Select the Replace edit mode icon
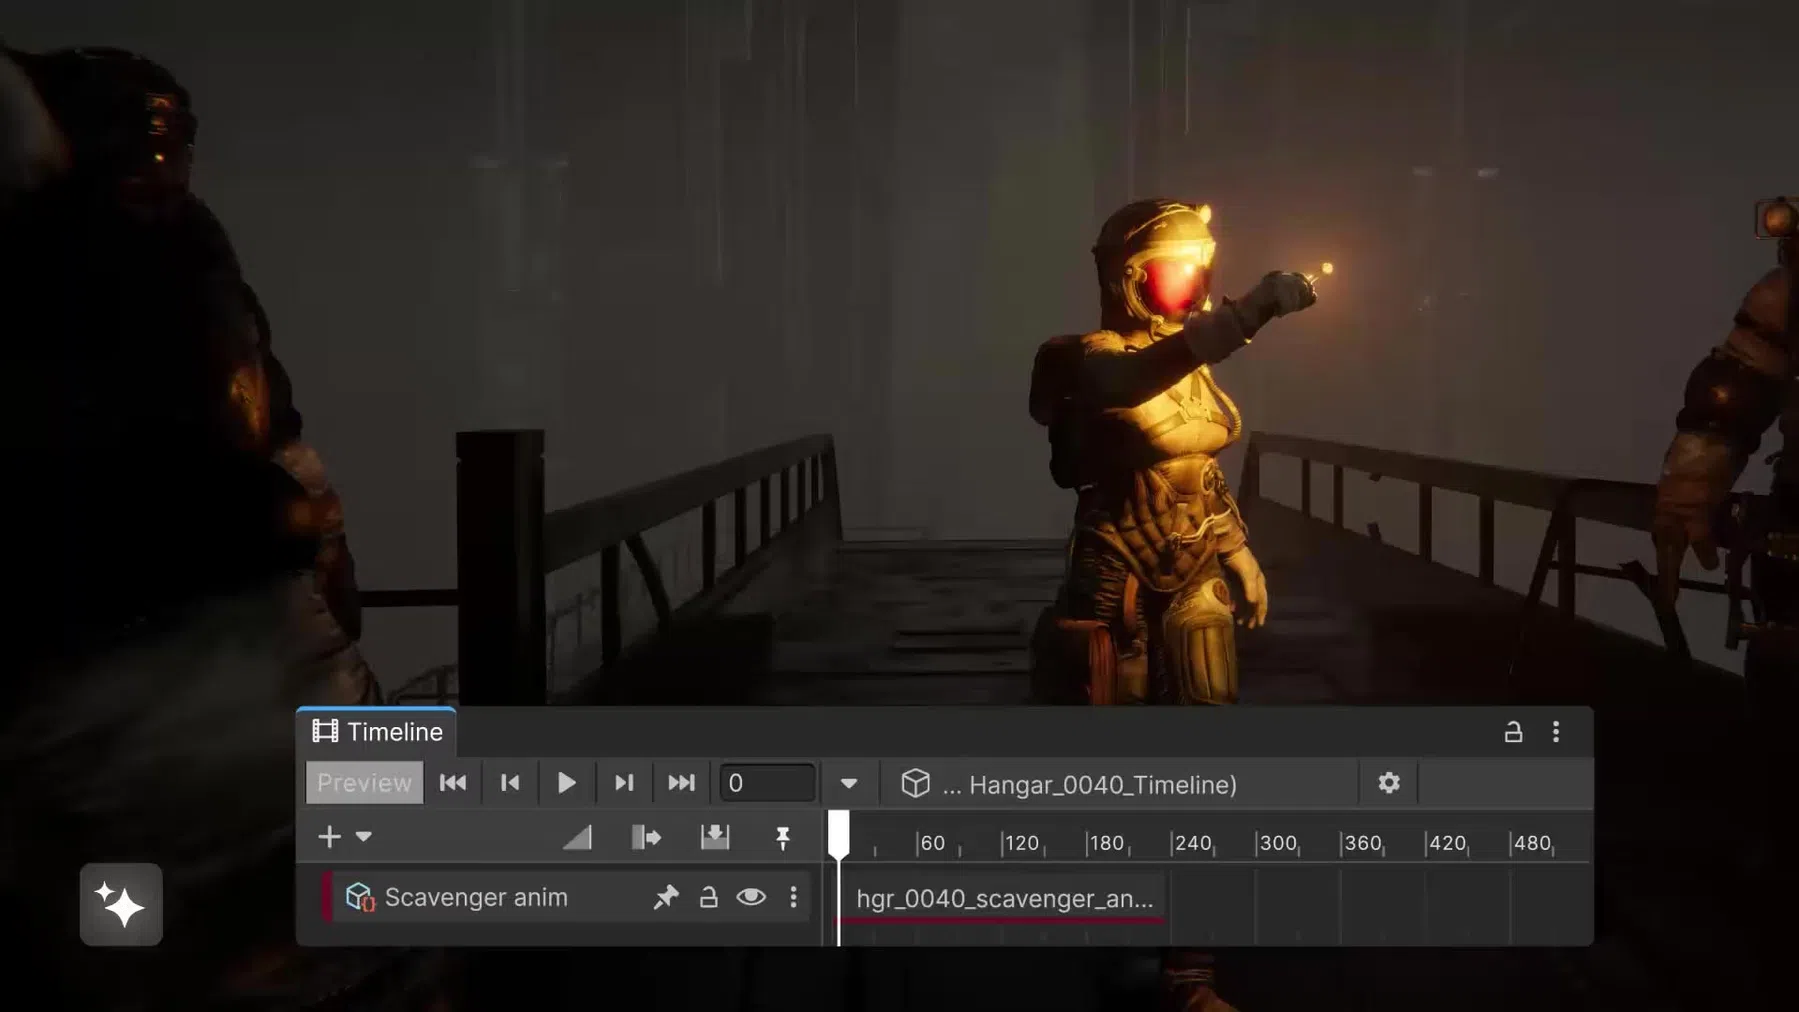The width and height of the screenshot is (1799, 1012). [x=715, y=836]
